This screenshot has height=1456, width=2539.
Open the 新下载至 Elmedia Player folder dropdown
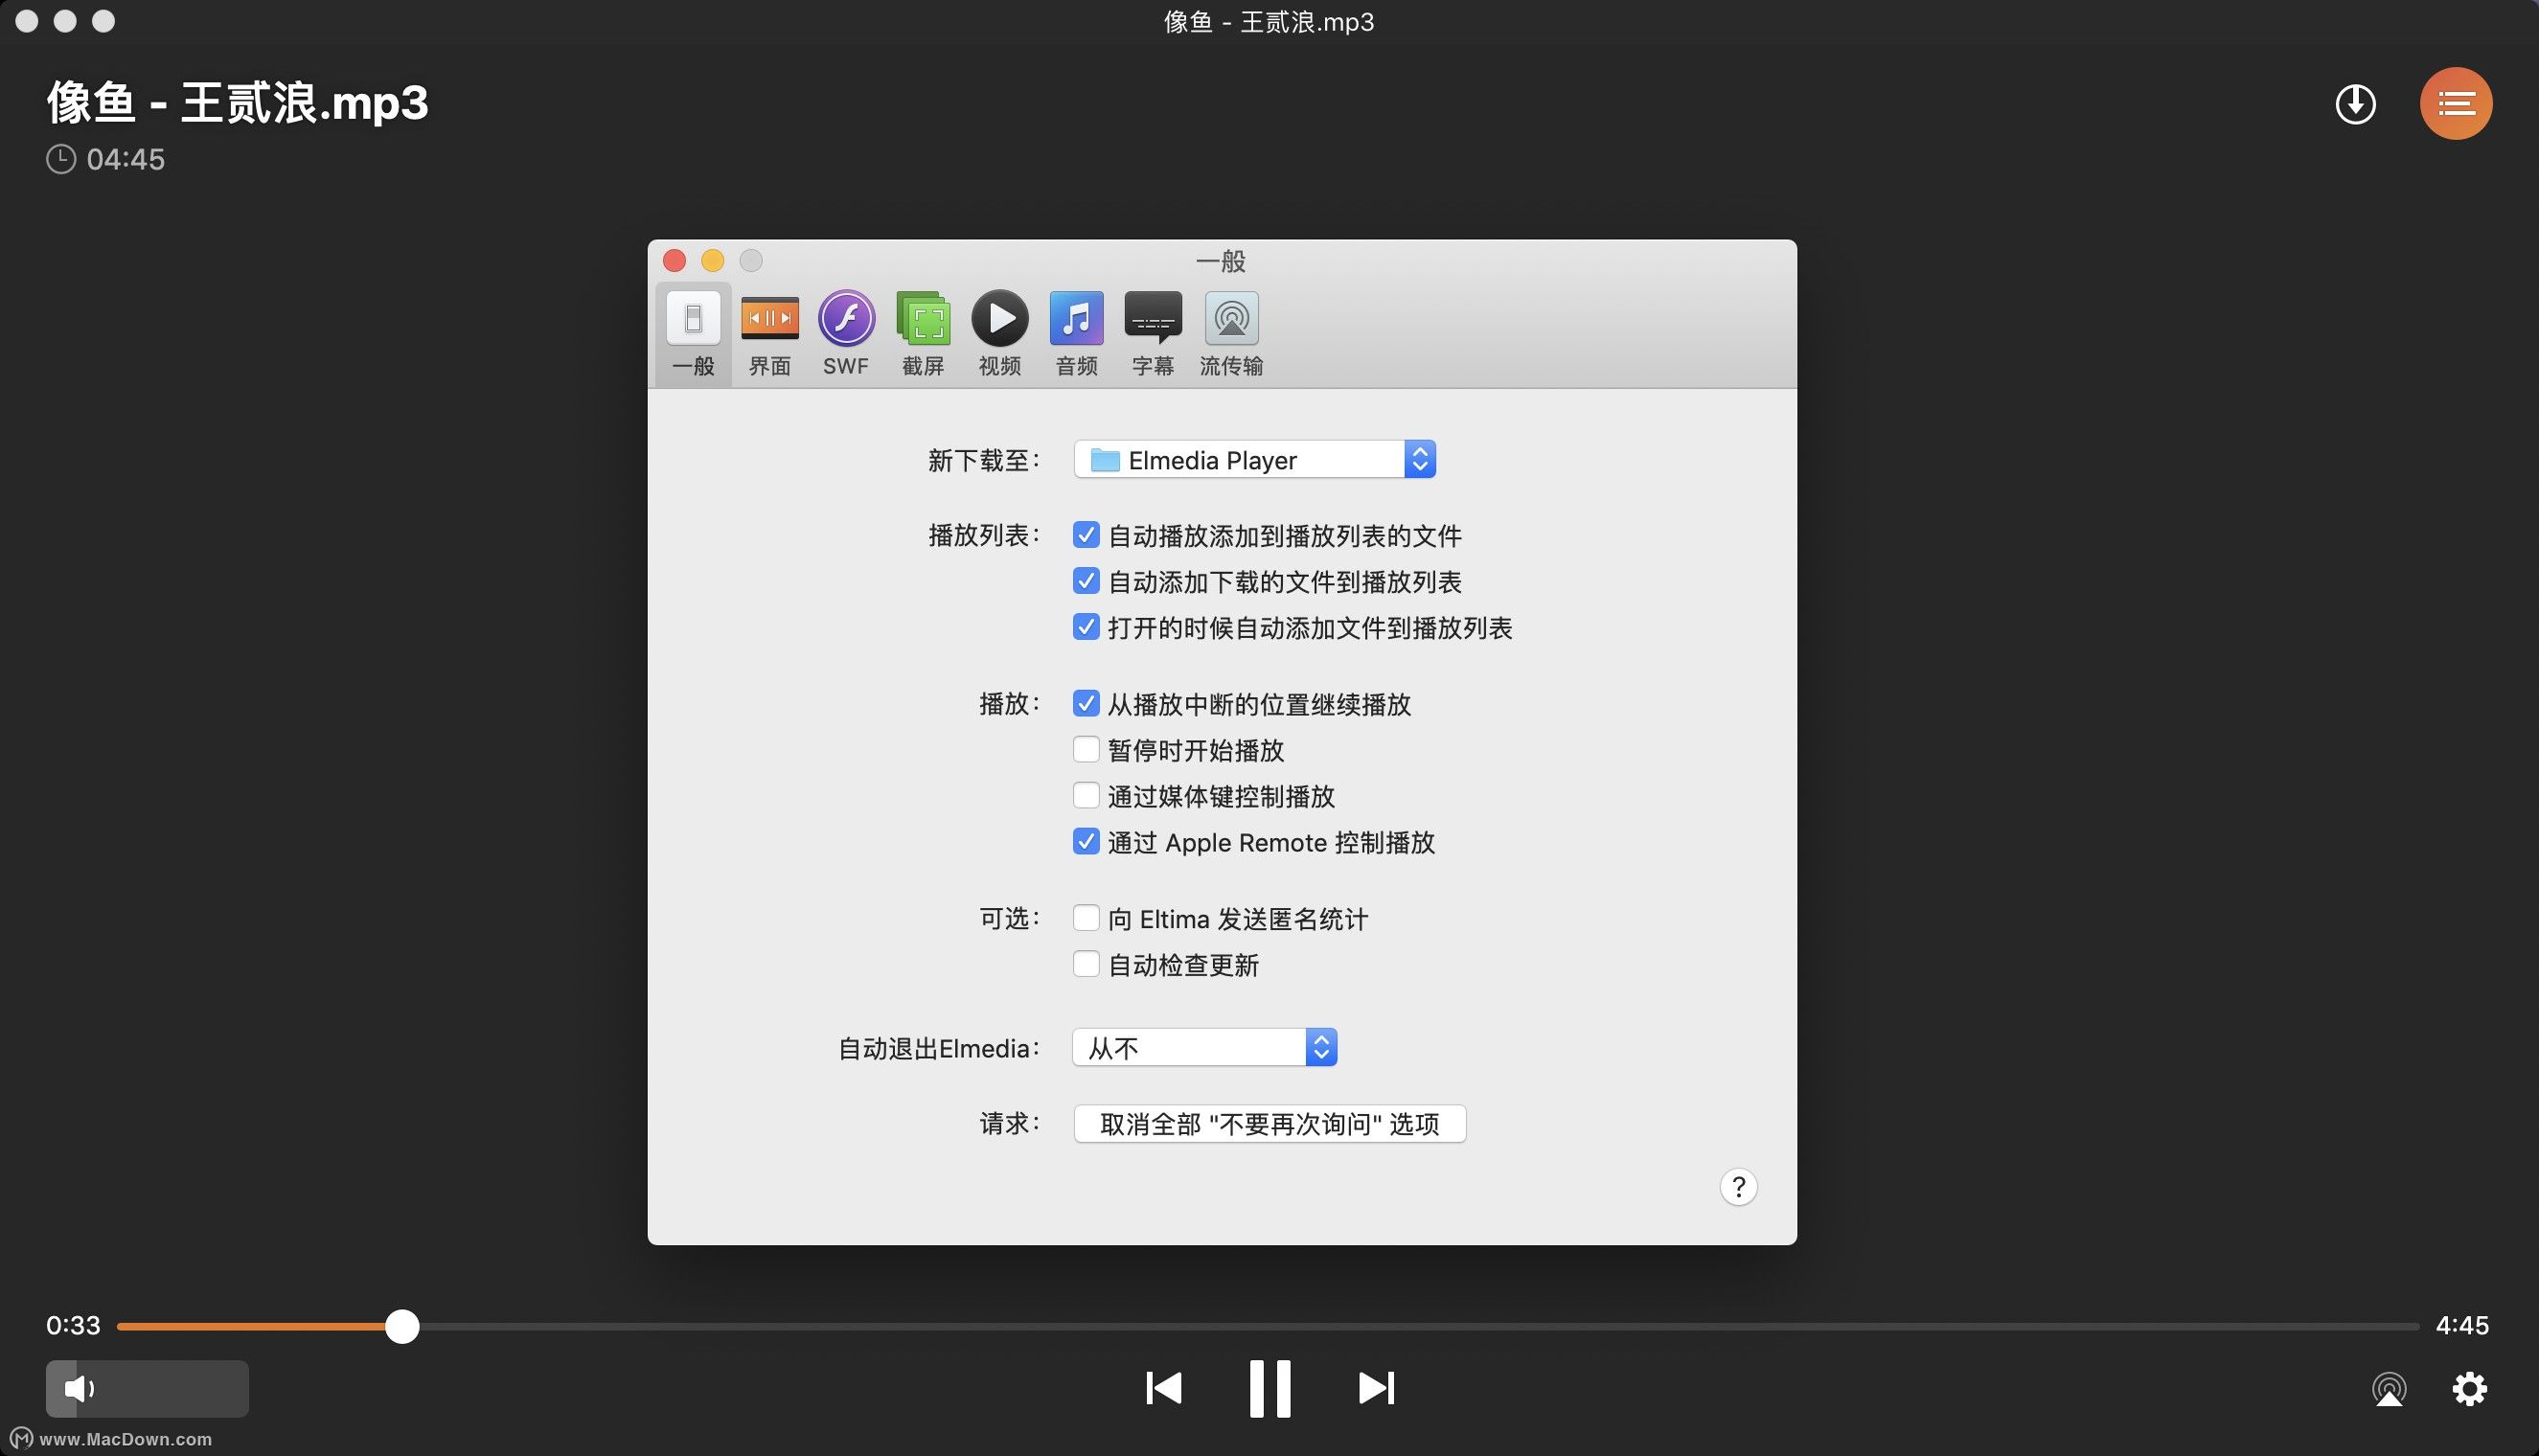(1254, 460)
